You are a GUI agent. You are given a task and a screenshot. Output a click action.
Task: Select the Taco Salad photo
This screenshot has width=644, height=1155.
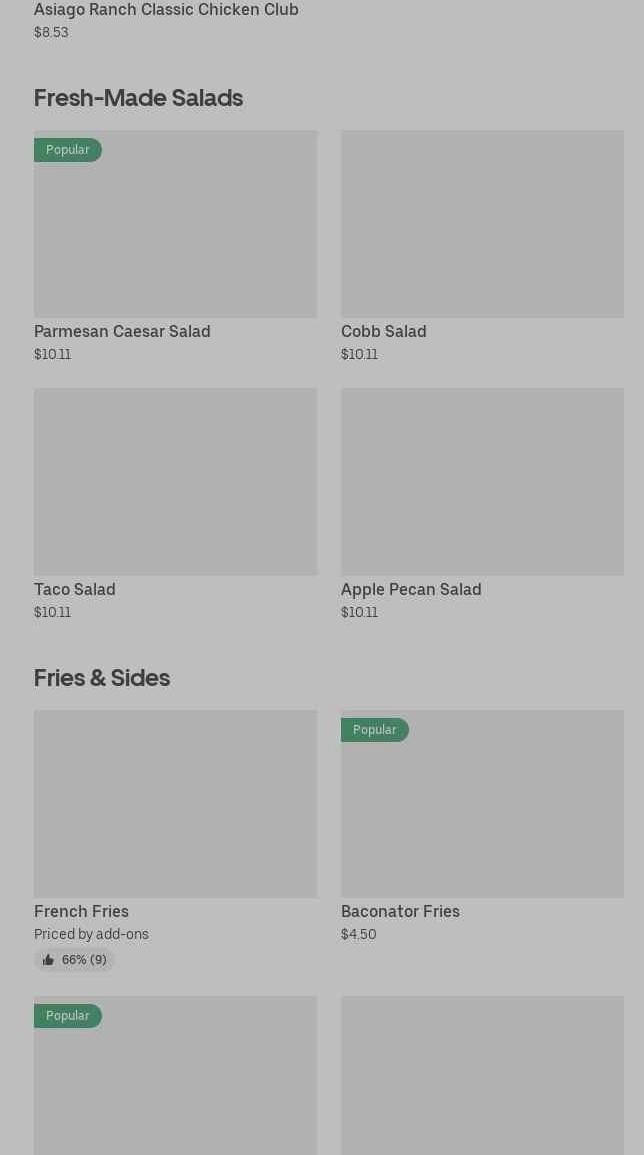tap(175, 482)
